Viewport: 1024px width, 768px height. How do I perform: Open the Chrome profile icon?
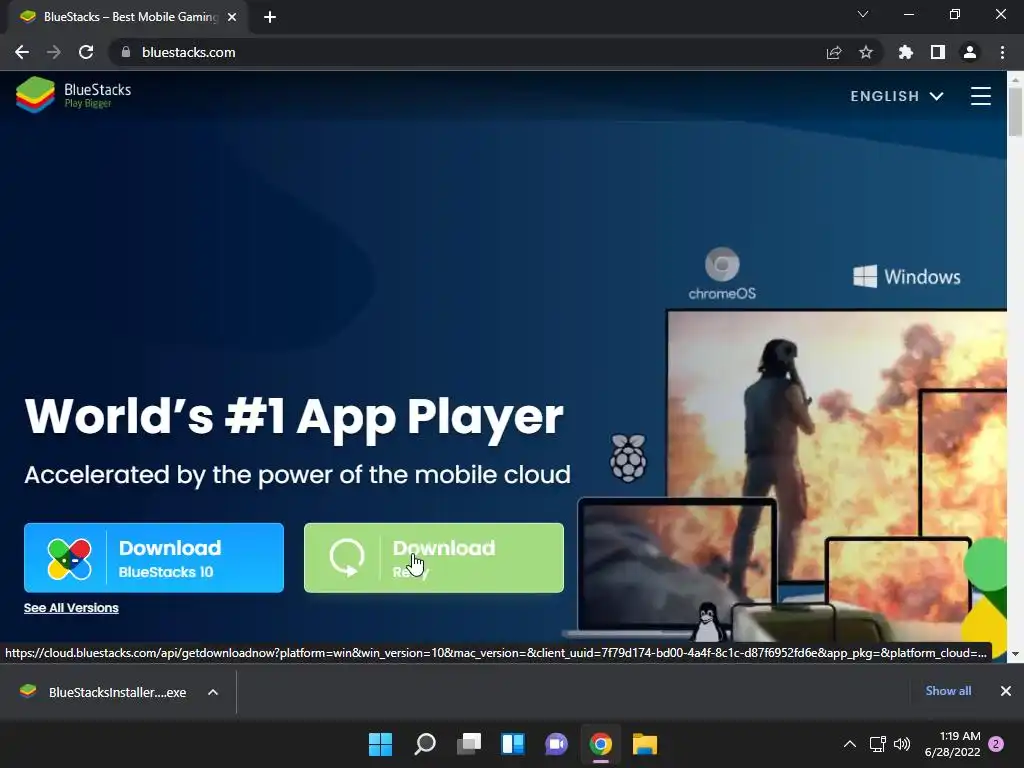(x=970, y=52)
